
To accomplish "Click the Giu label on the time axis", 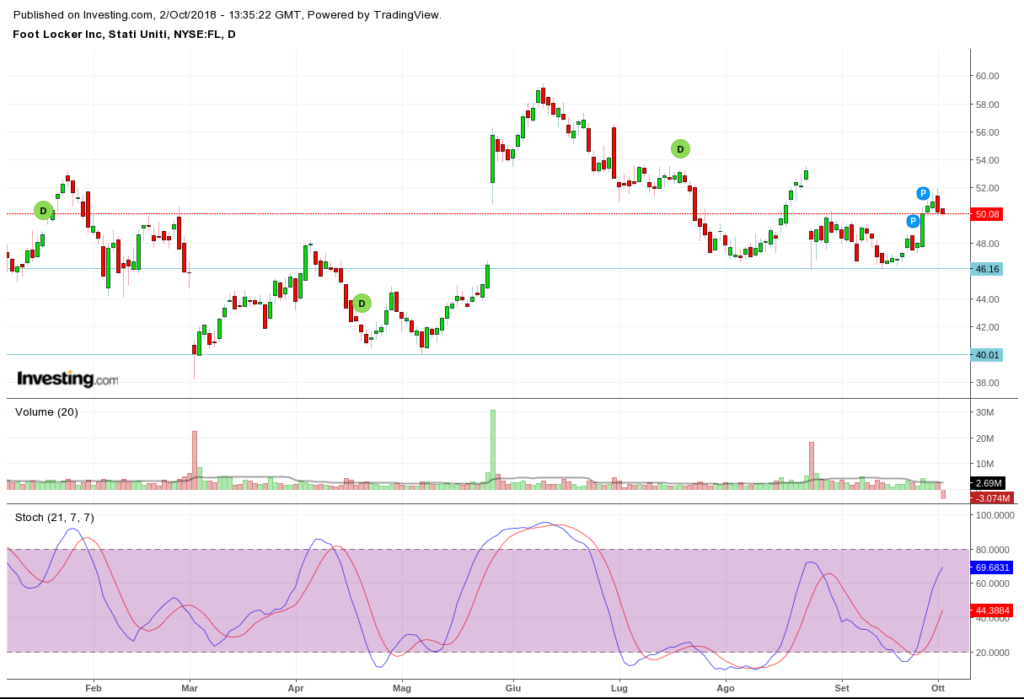I will pyautogui.click(x=513, y=688).
